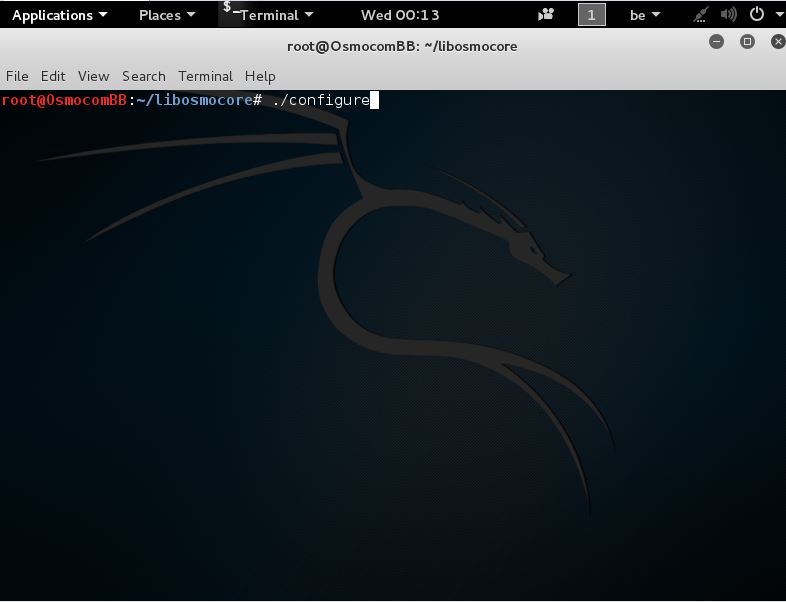Screen dimensions: 786x602
Task: Maximize the terminal window
Action: [x=747, y=42]
